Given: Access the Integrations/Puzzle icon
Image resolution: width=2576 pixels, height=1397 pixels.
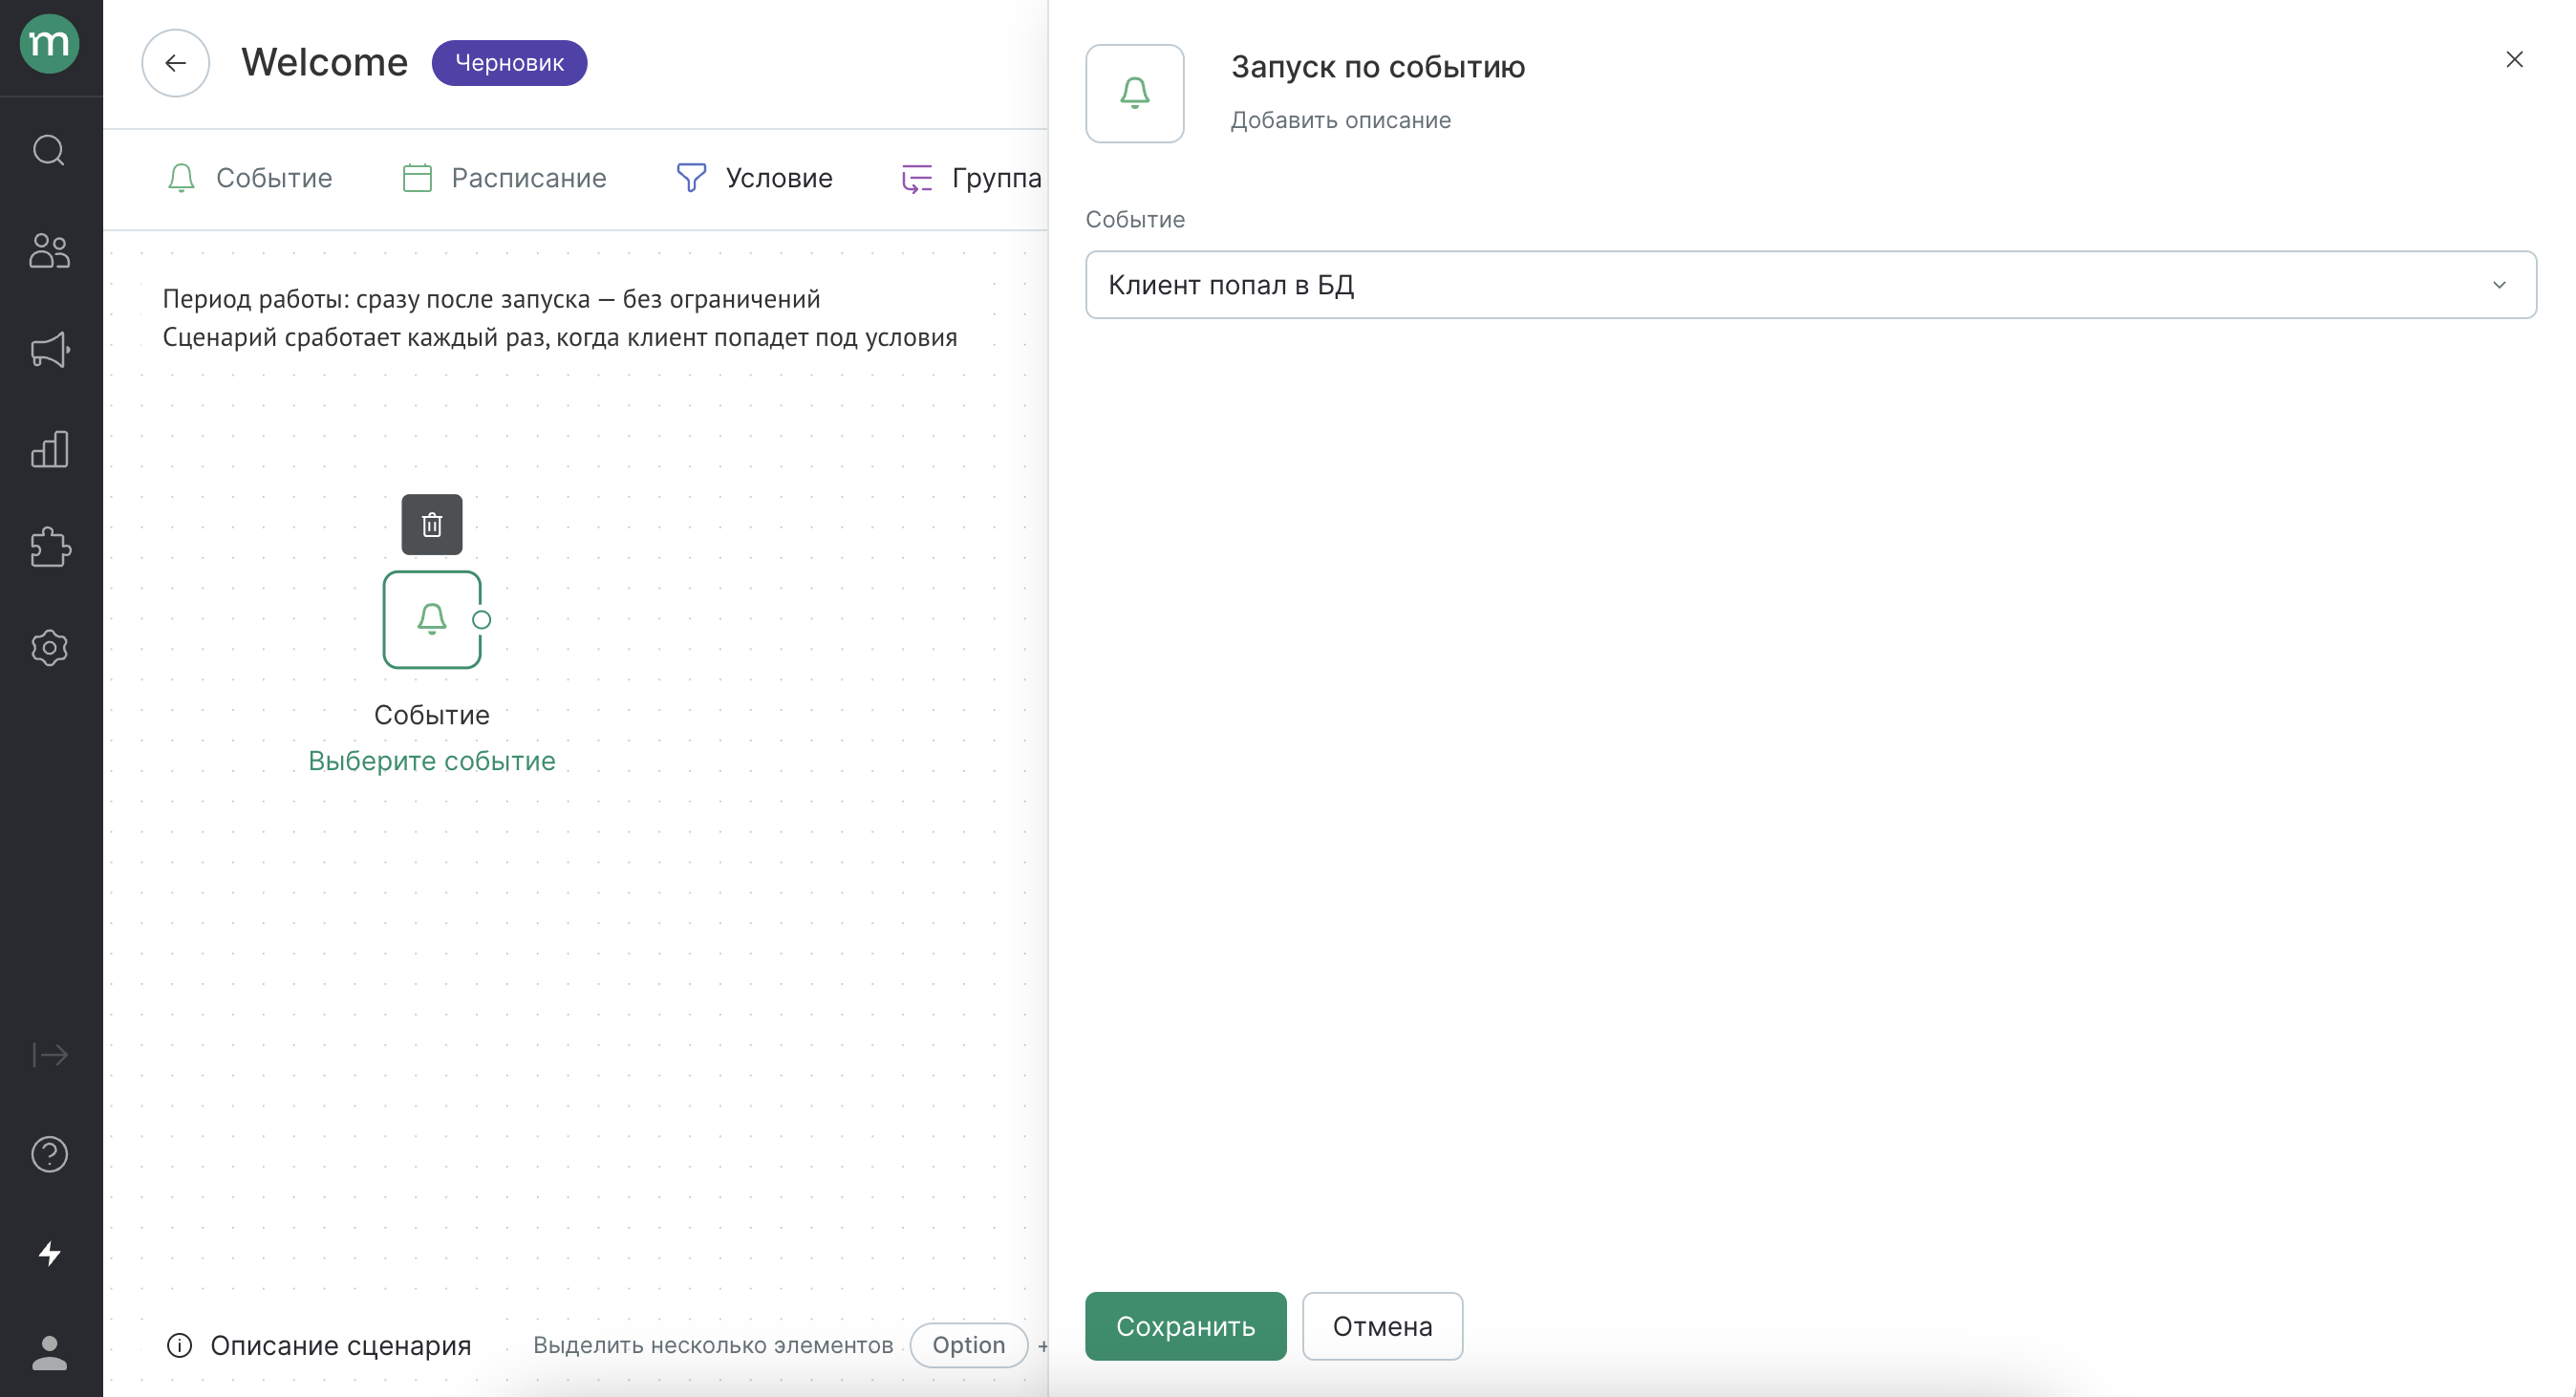Looking at the screenshot, I should pyautogui.click(x=50, y=548).
